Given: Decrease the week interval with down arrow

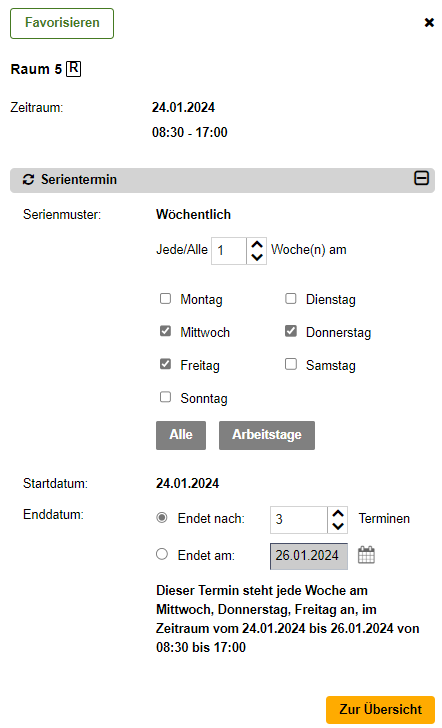Looking at the screenshot, I should 257,257.
